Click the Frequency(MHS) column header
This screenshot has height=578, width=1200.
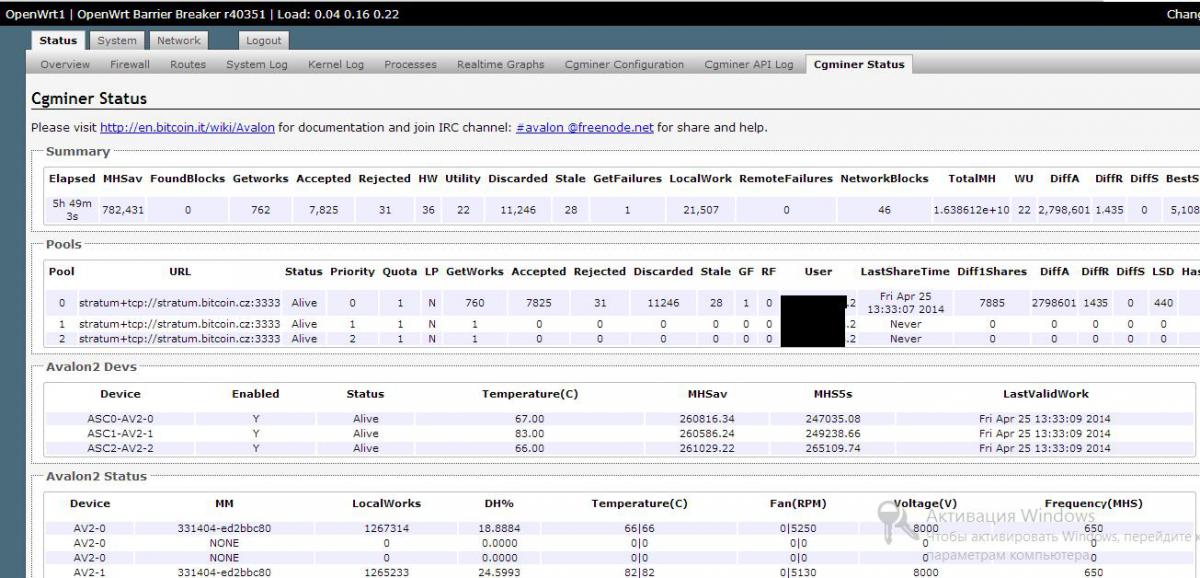(x=1093, y=503)
